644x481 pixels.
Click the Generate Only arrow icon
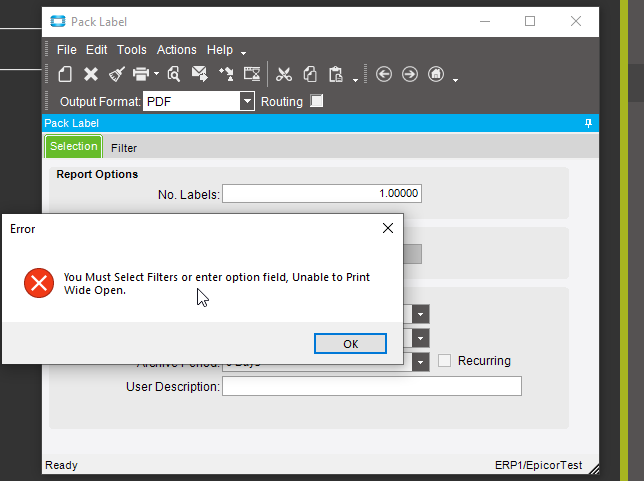[x=226, y=74]
